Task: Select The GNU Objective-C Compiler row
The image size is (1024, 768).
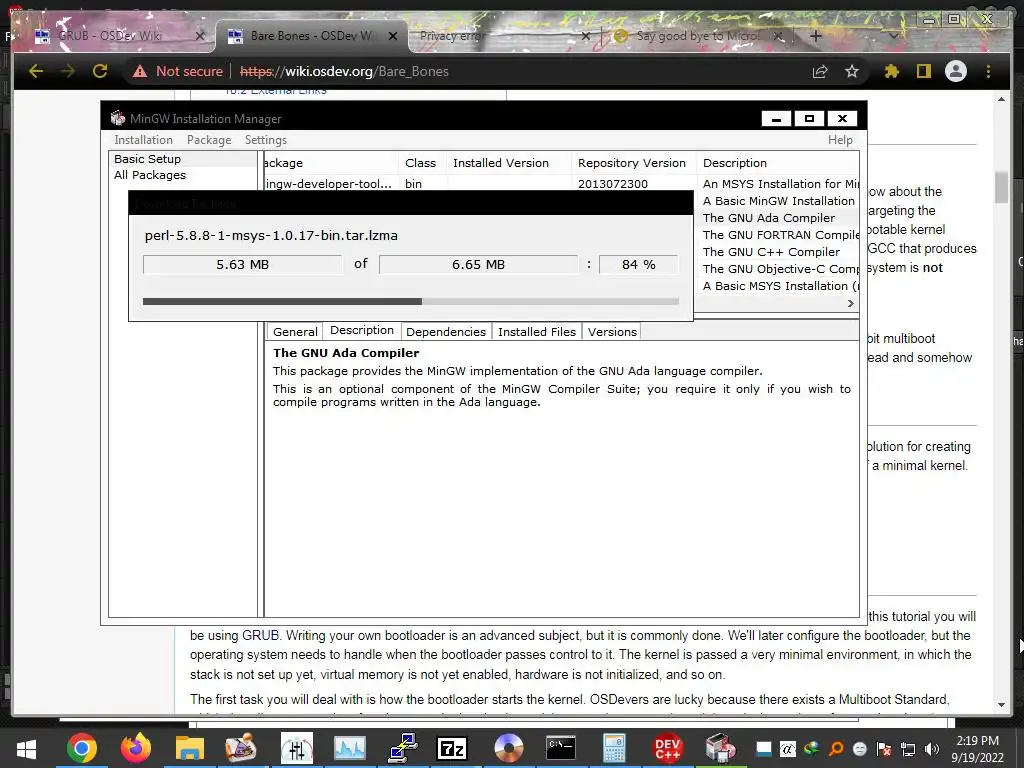Action: click(x=776, y=269)
